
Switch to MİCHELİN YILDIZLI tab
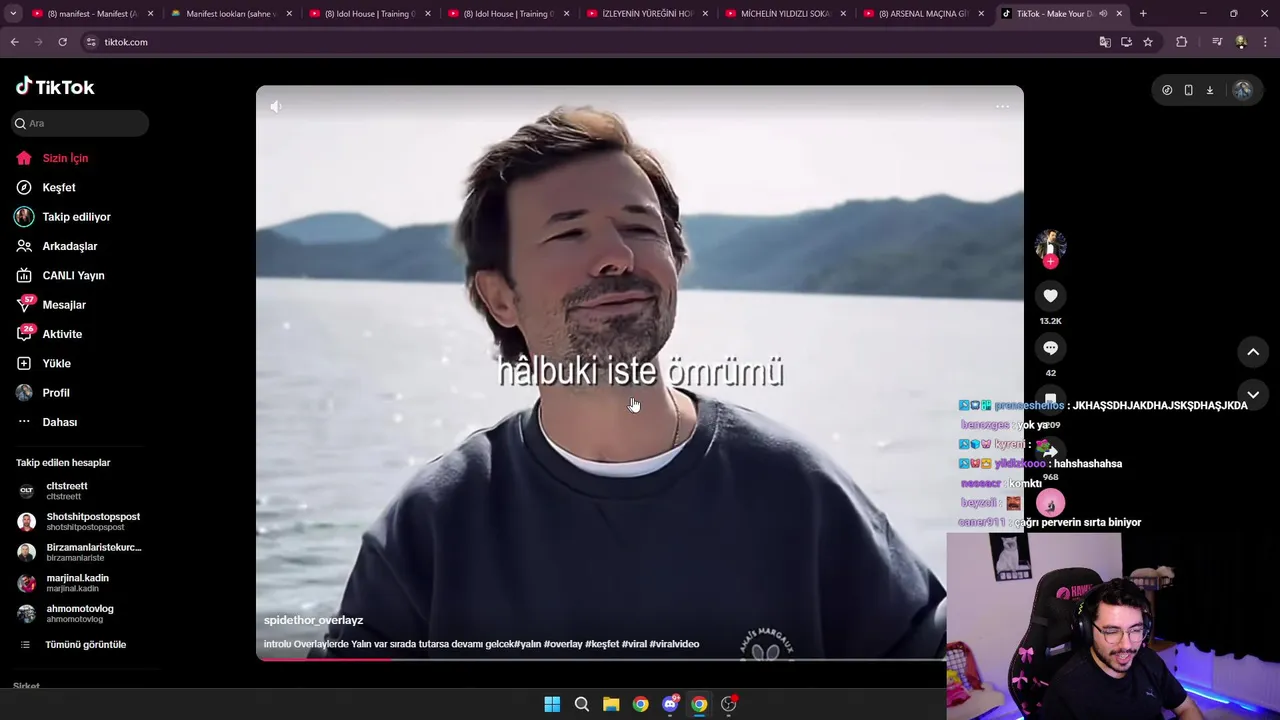(784, 14)
